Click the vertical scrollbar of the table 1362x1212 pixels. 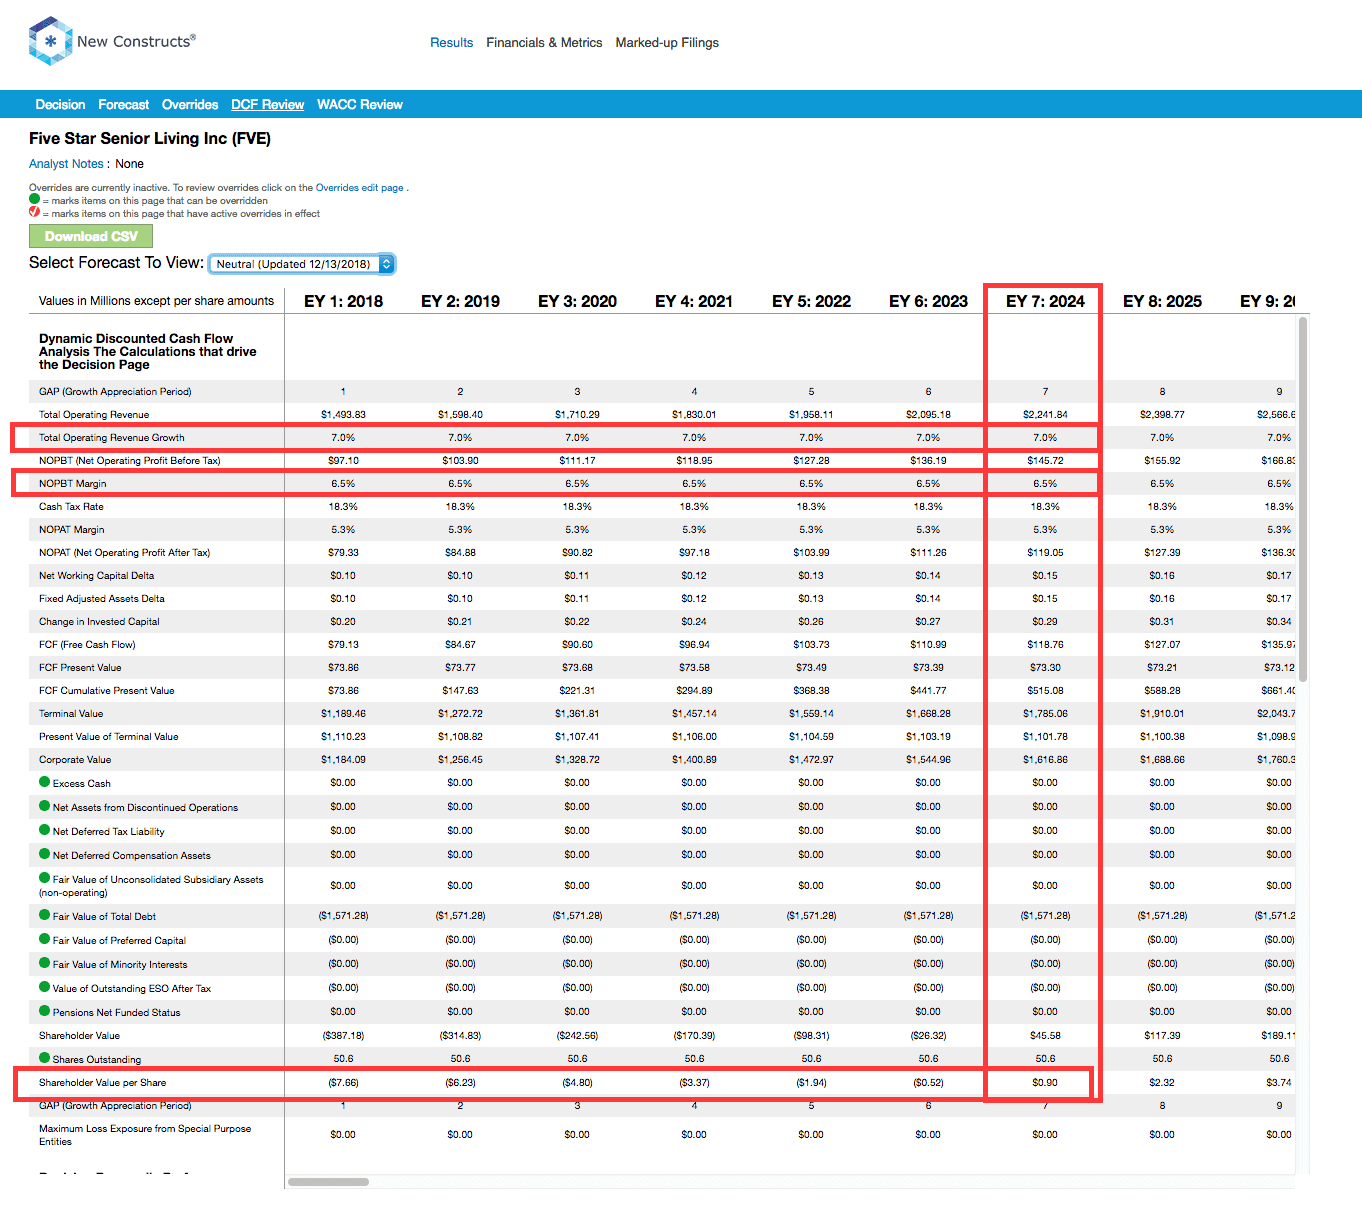1302,500
